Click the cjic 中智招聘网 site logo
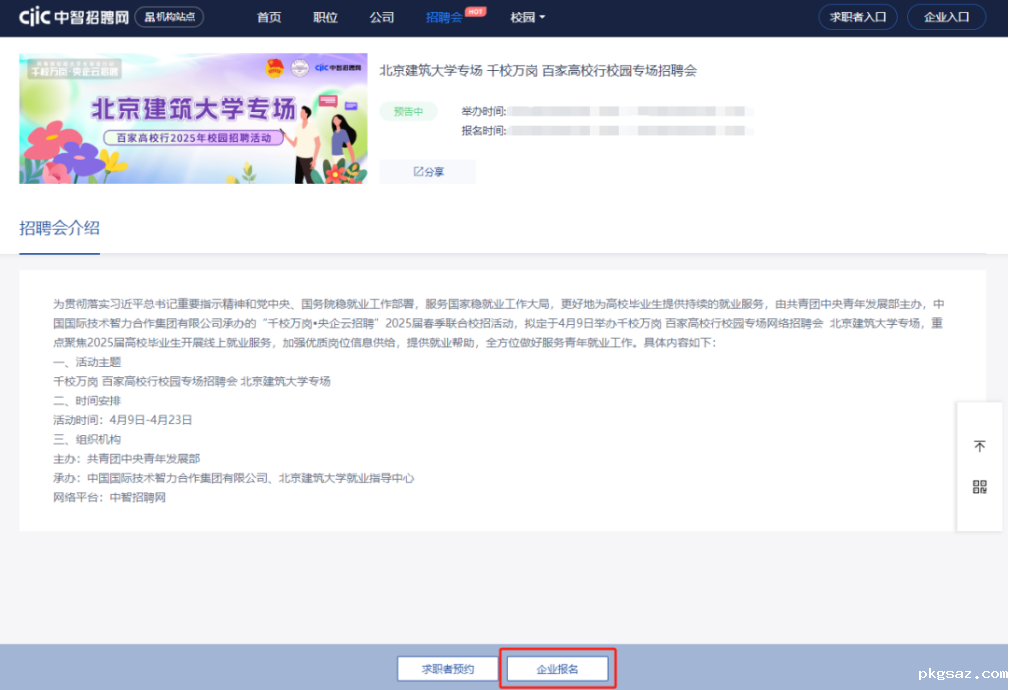The image size is (1009, 690). pyautogui.click(x=65, y=17)
